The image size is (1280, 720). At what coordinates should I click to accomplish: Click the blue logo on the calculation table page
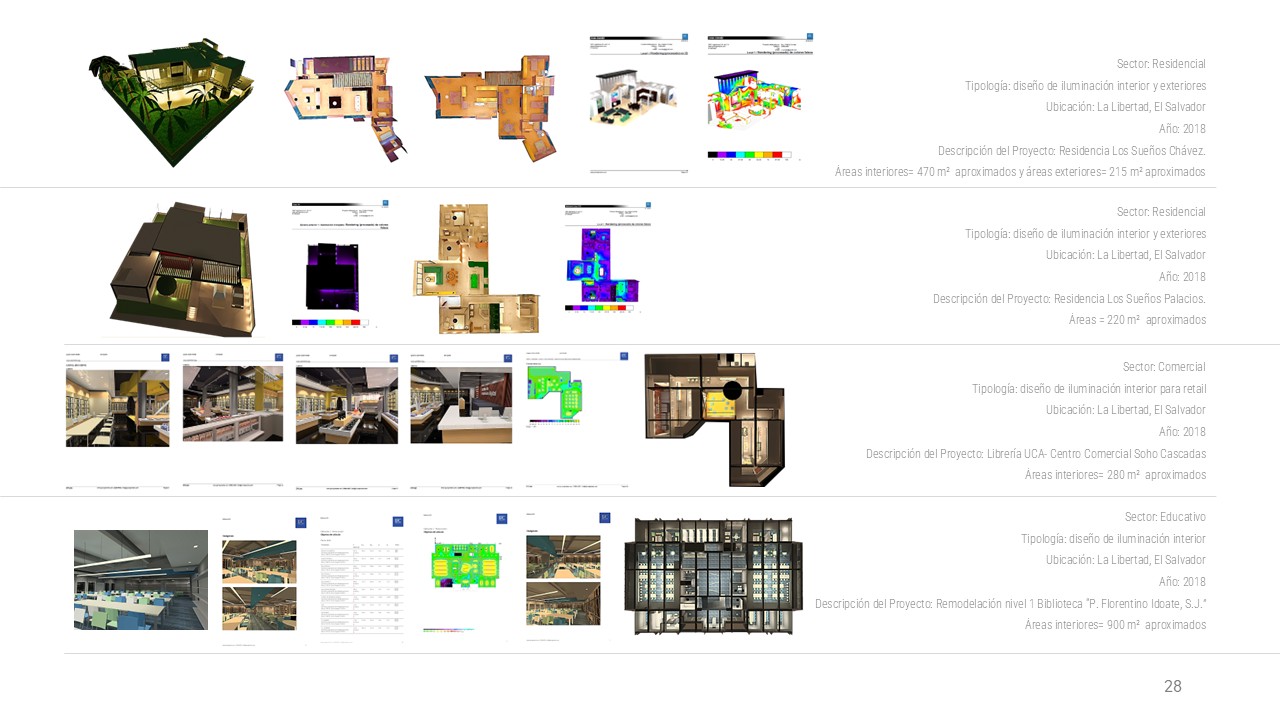pyautogui.click(x=399, y=520)
